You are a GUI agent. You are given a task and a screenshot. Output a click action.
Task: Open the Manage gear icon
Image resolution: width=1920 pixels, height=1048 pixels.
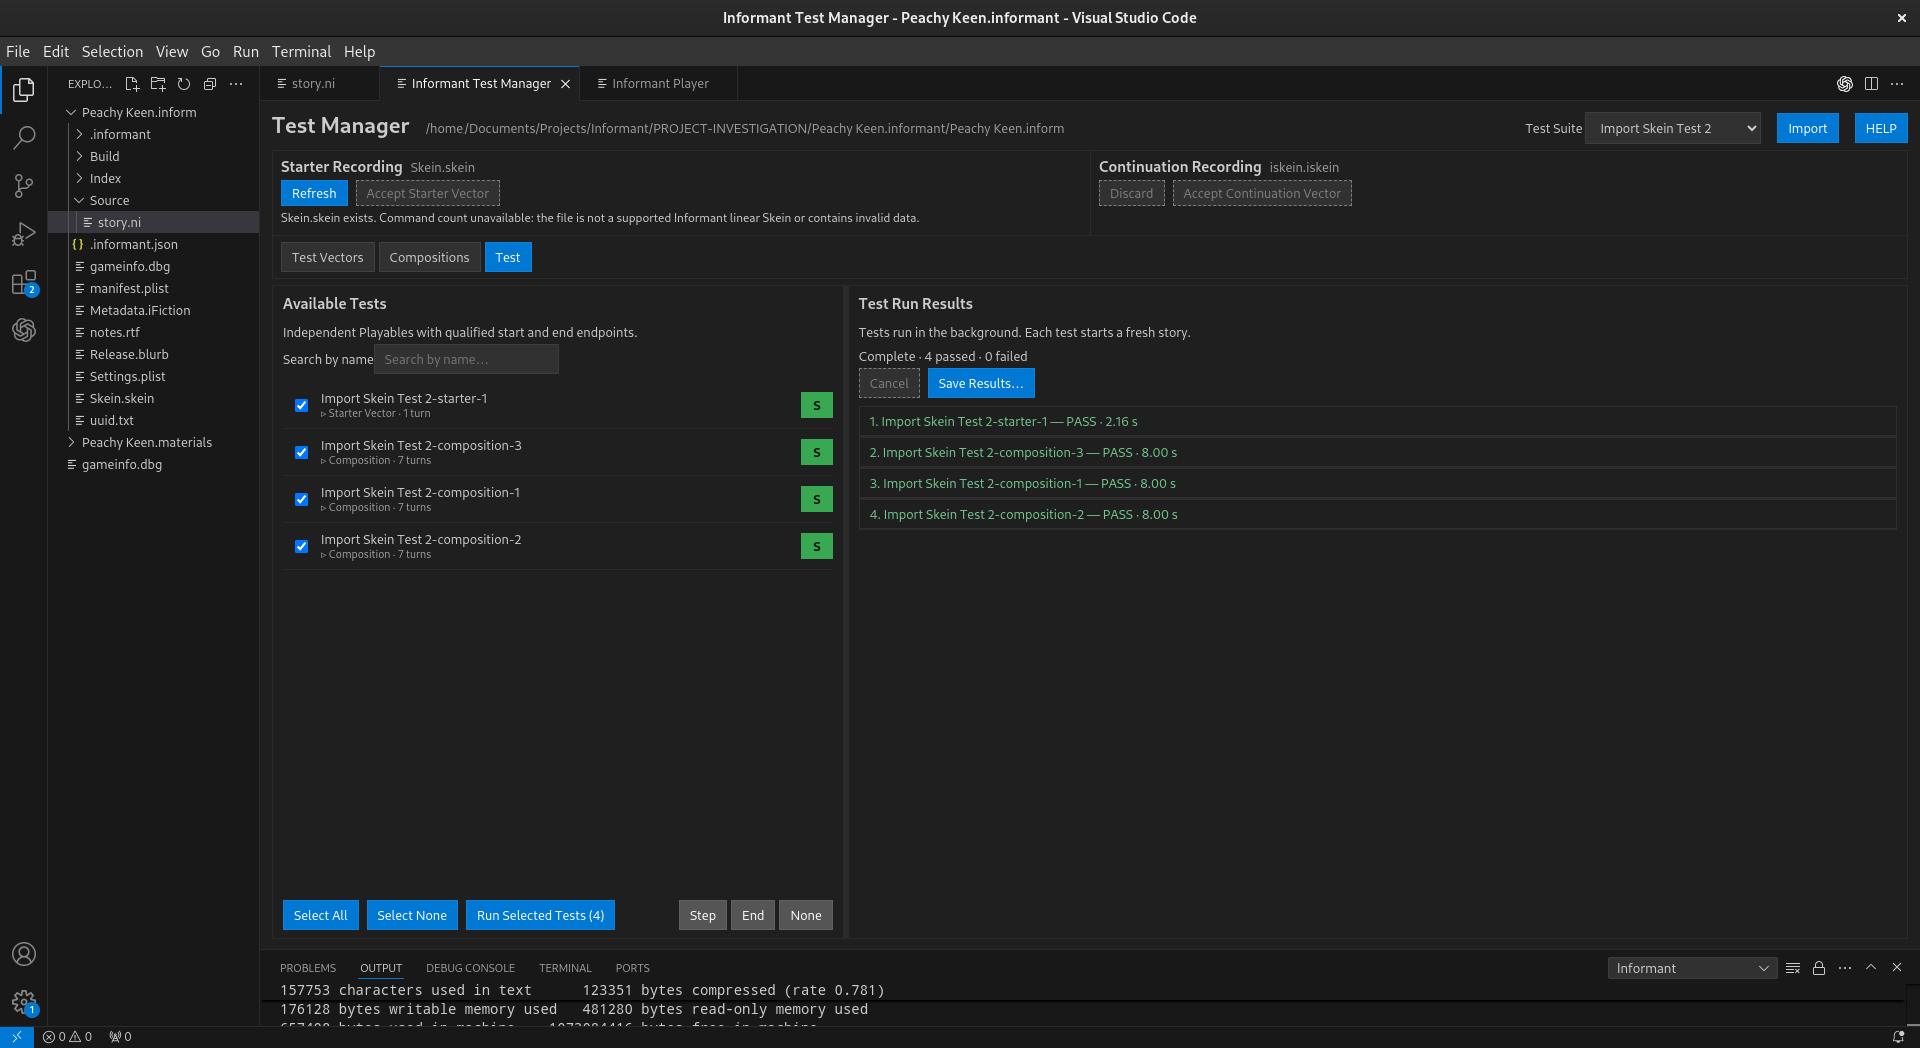click(24, 1002)
